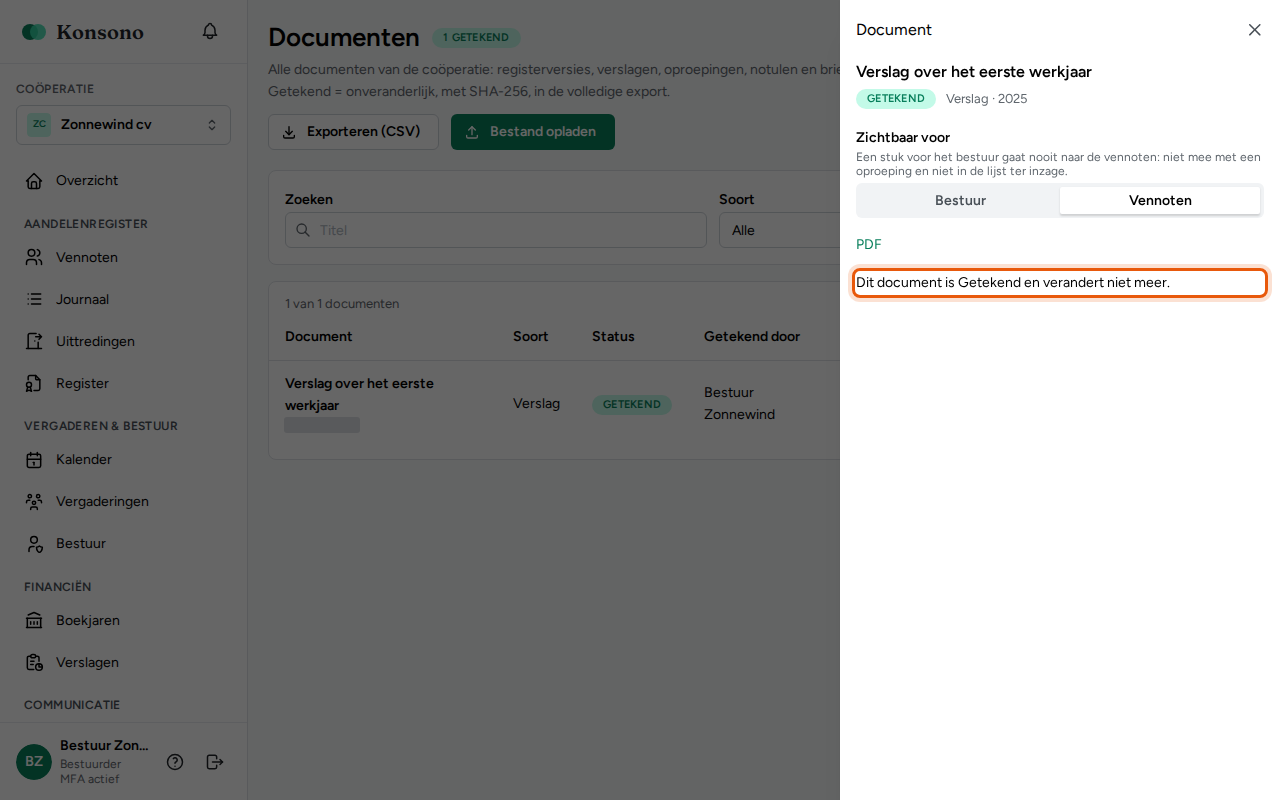Click '1 van 1 documenten' count text
Screen dimensions: 1280x800
tap(342, 304)
